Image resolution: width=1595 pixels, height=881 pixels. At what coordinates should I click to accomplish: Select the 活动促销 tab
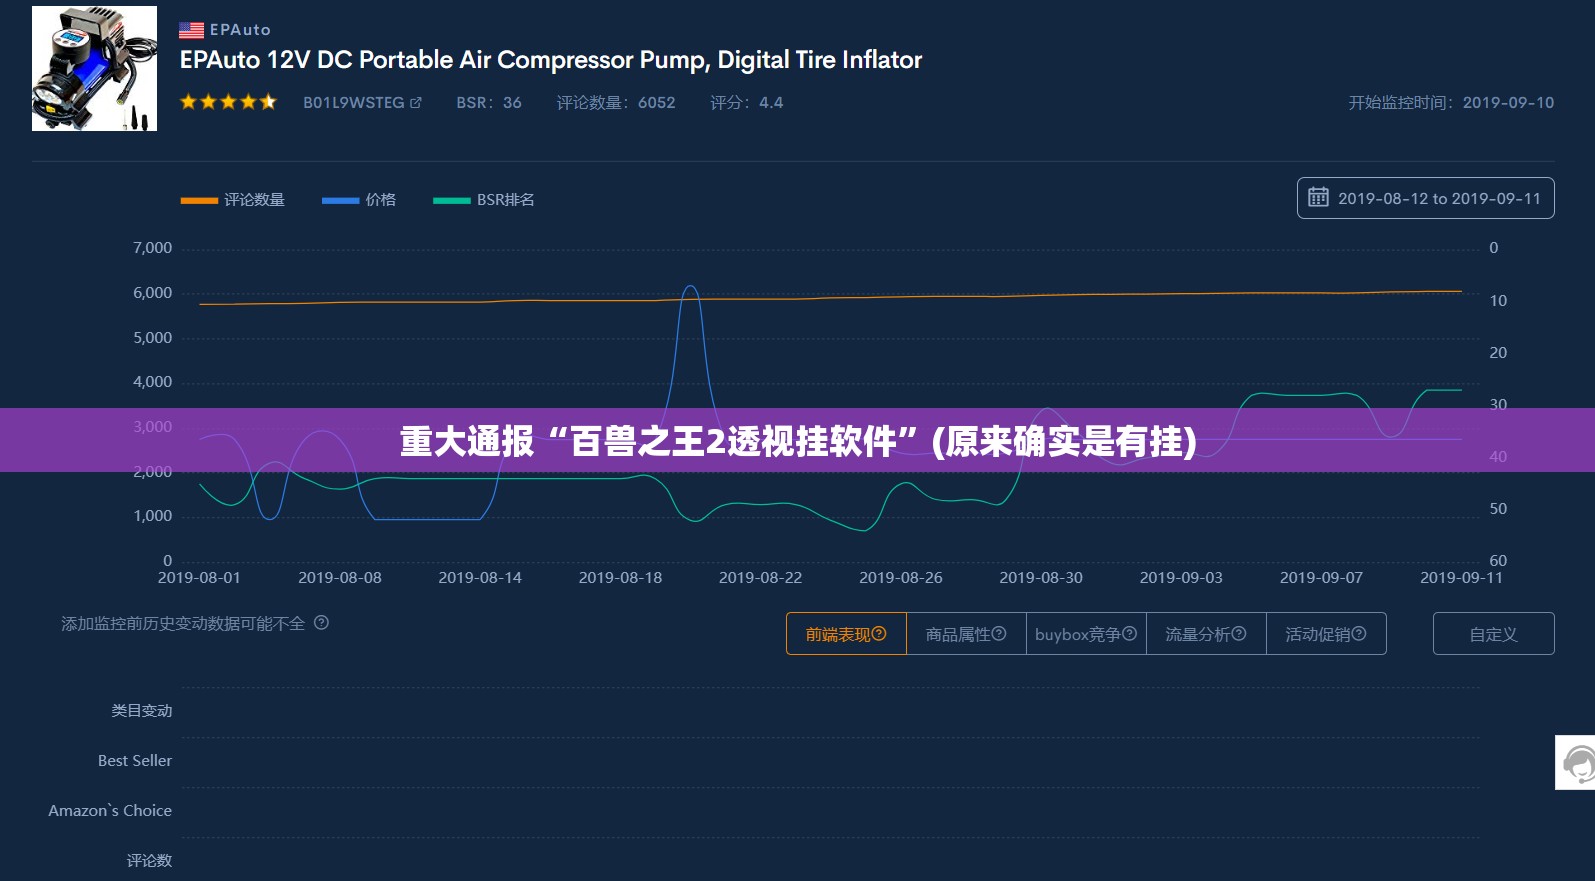1326,634
